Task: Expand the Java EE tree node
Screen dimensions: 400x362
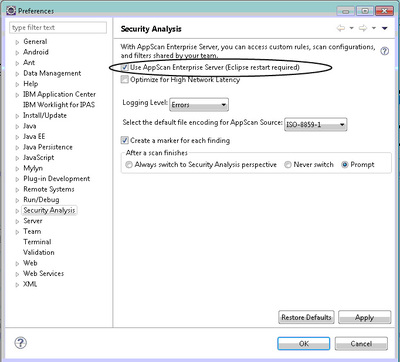Action: 17,137
